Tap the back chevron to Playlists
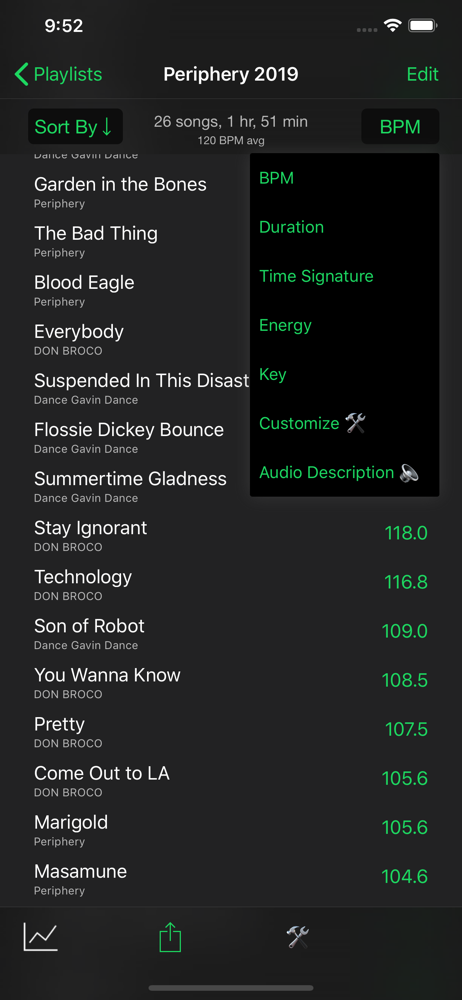This screenshot has height=1000, width=462. 21,75
